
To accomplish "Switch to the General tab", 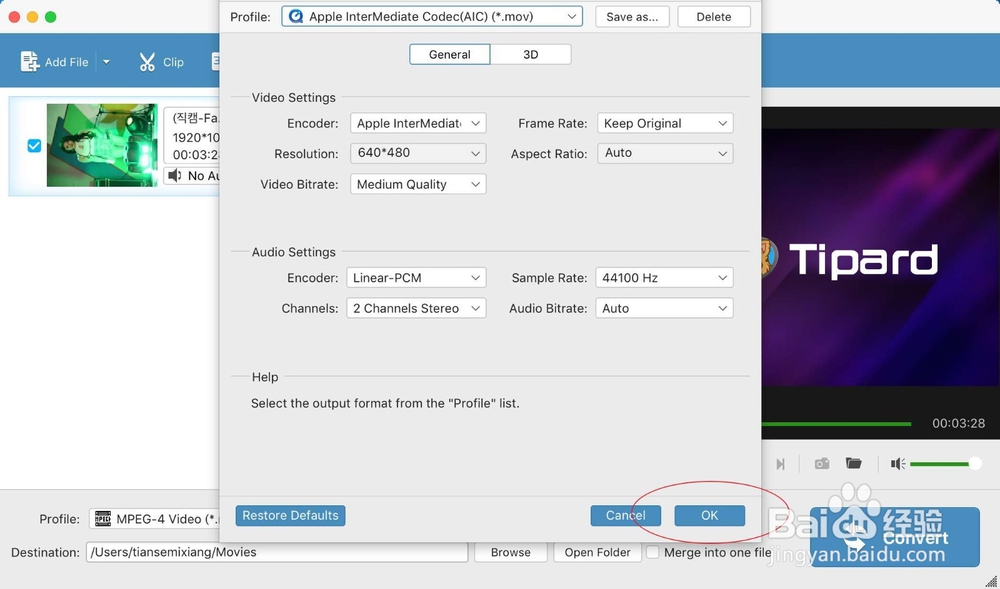I will pyautogui.click(x=450, y=54).
